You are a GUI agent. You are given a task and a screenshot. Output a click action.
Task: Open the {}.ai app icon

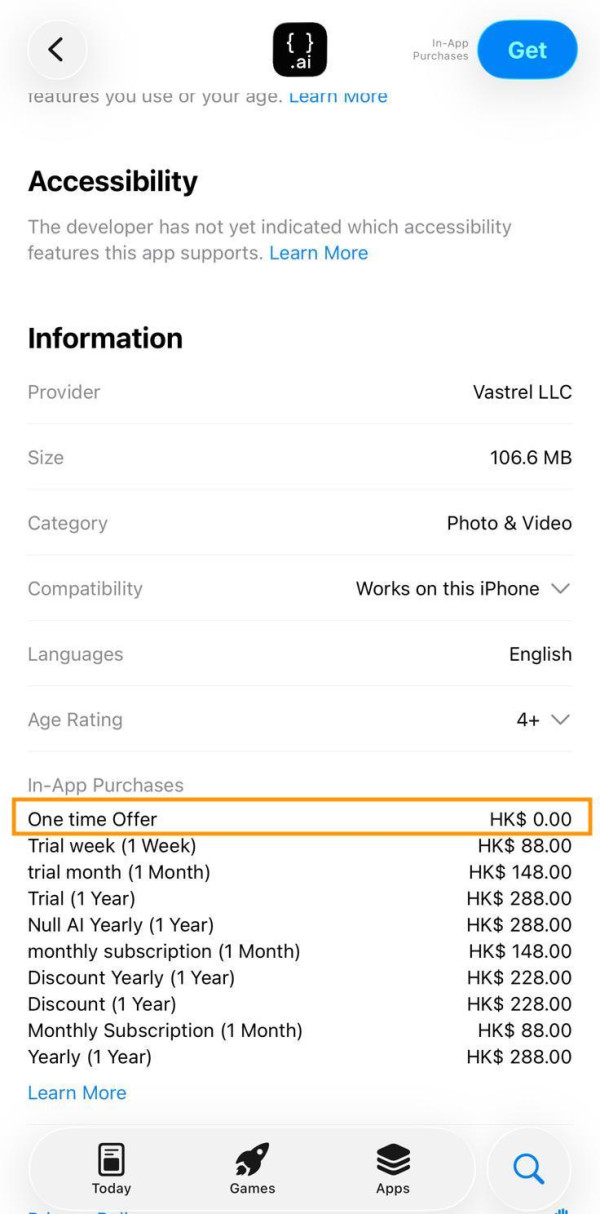[x=299, y=47]
